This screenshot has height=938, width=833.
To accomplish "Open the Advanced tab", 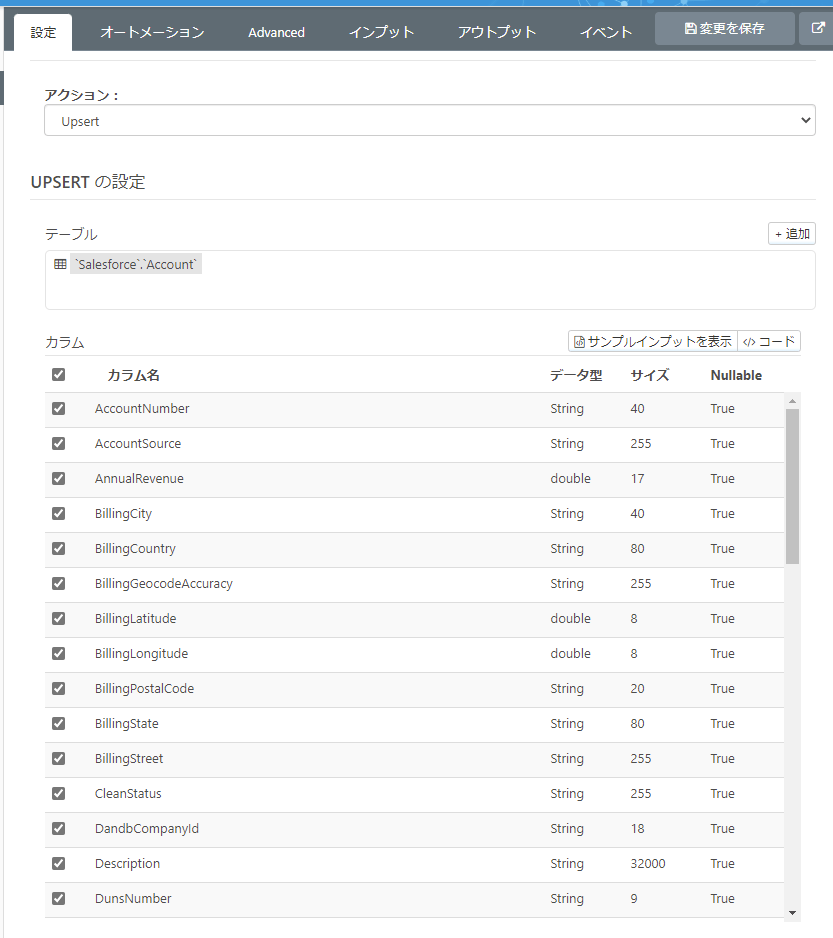I will (276, 32).
